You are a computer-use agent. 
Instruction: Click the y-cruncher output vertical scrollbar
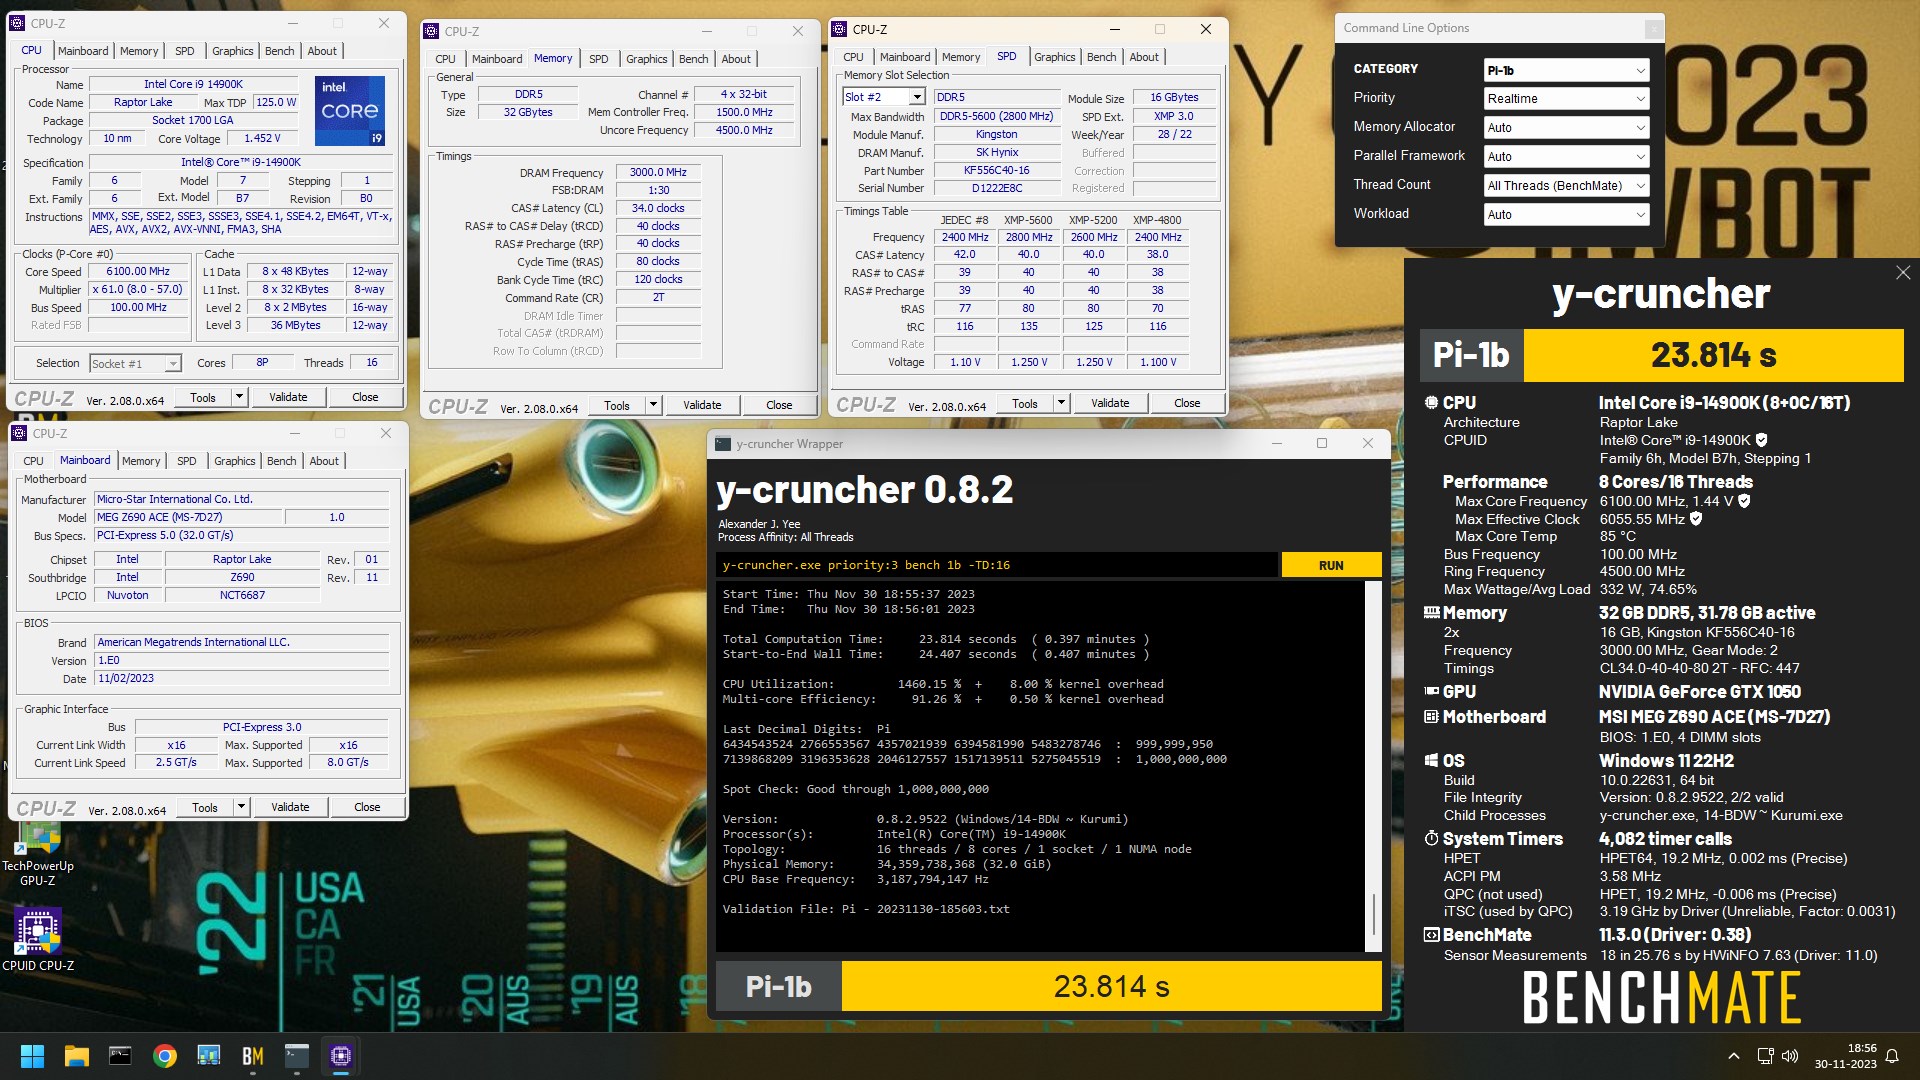coord(1374,765)
